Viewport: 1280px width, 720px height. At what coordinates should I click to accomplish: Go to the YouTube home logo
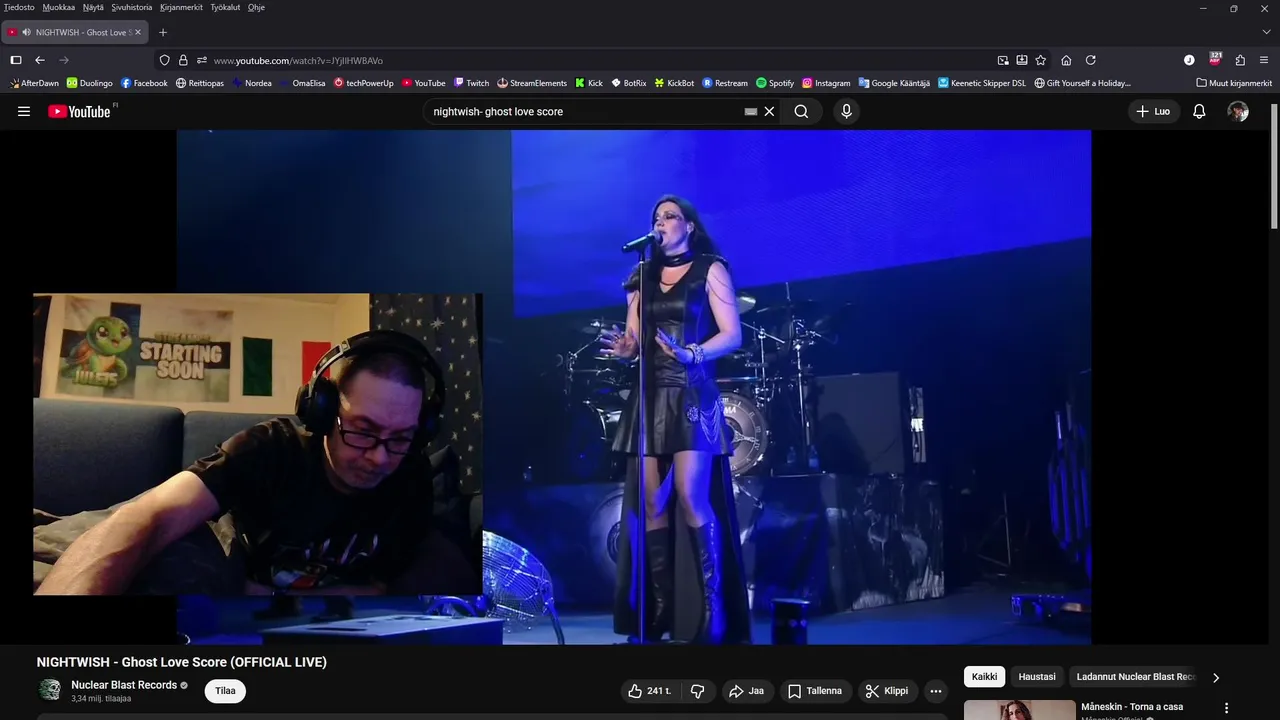coord(79,111)
